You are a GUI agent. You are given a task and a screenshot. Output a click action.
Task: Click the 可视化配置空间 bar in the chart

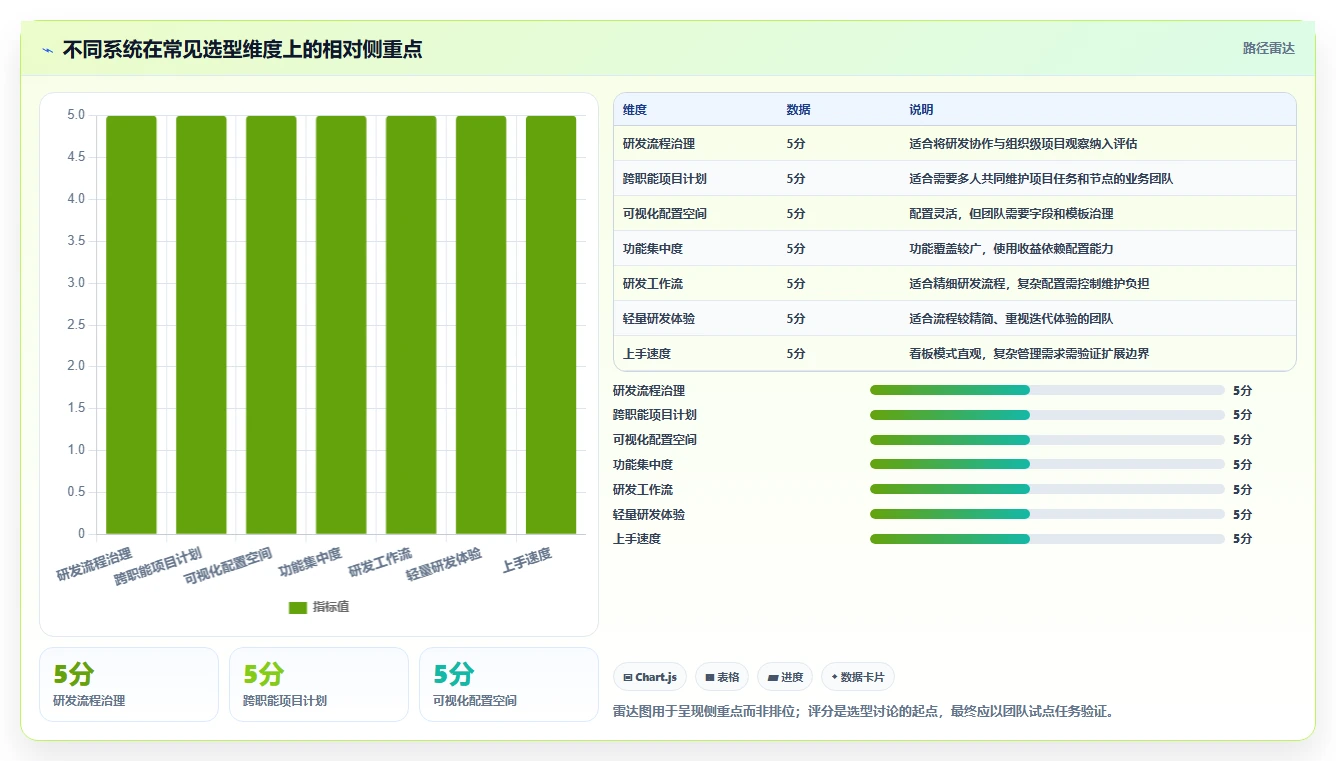(272, 325)
